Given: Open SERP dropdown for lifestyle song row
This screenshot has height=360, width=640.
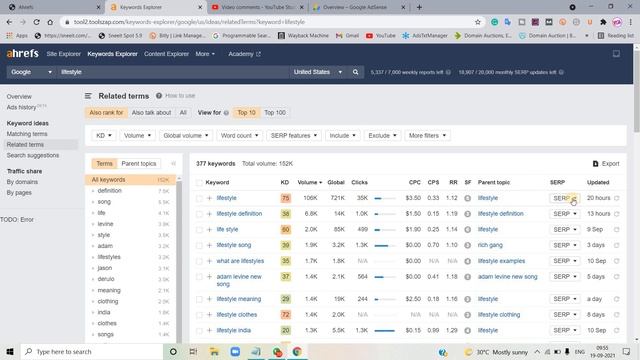Looking at the screenshot, I should tap(564, 245).
